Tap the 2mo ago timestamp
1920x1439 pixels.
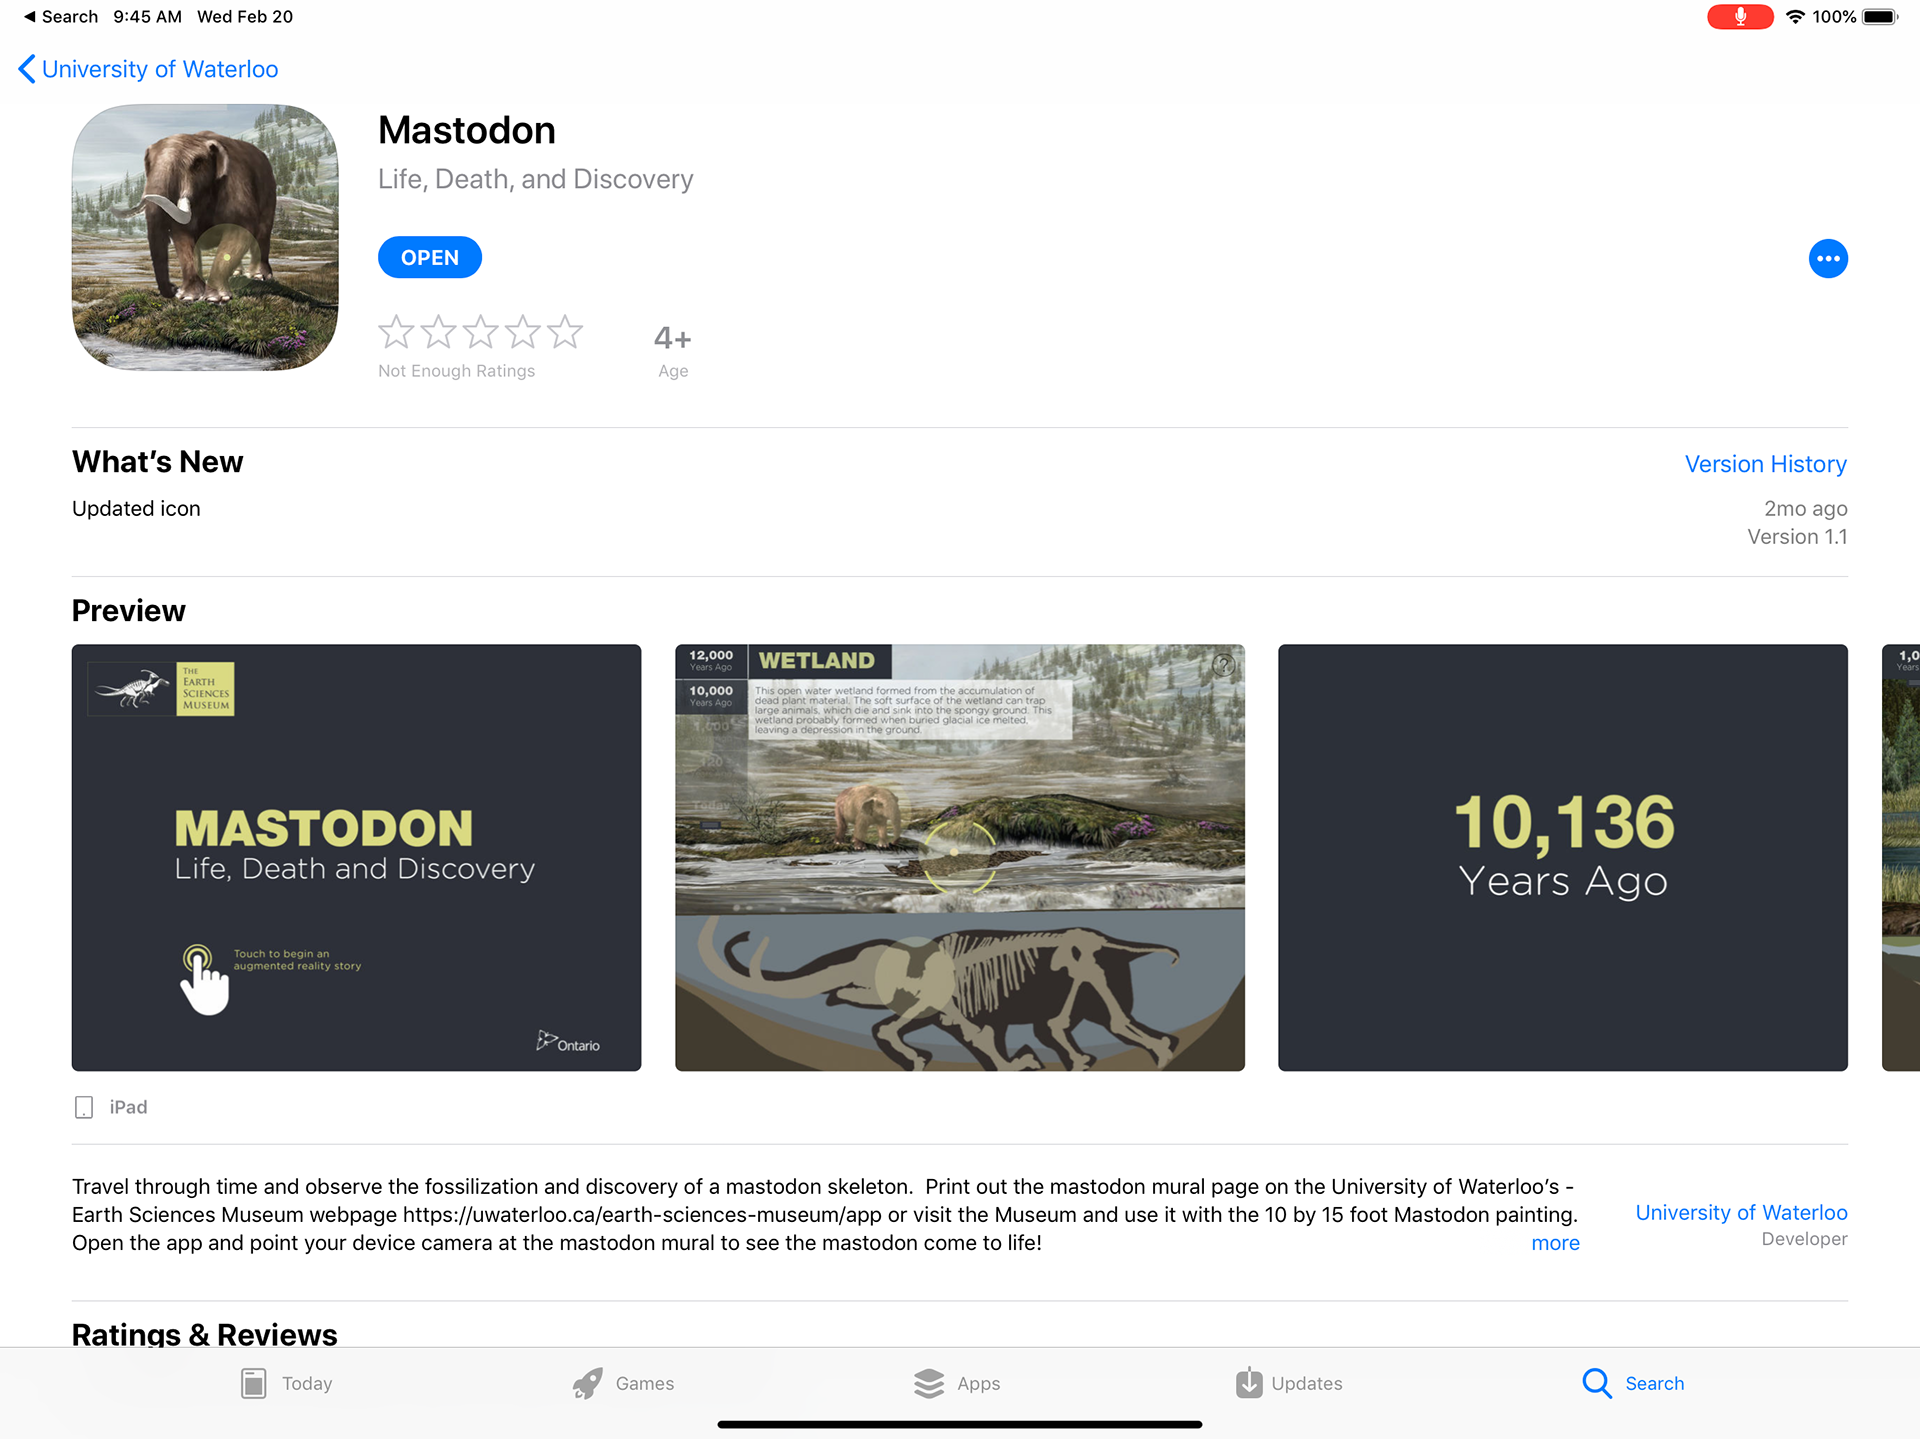(1805, 509)
